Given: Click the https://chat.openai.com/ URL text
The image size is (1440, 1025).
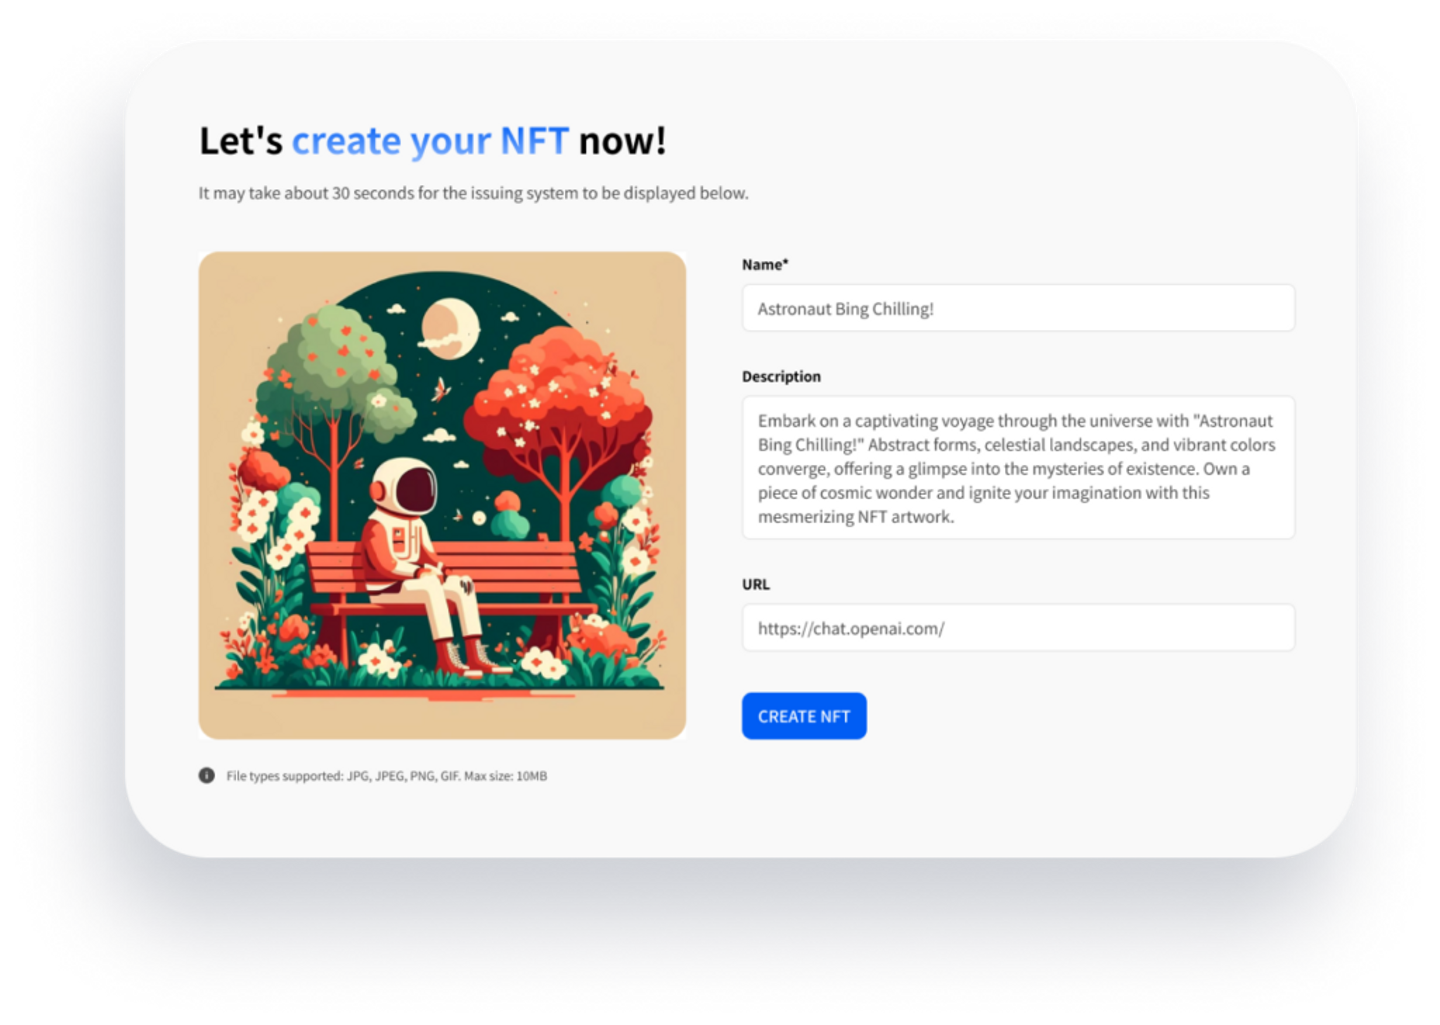Looking at the screenshot, I should point(851,628).
